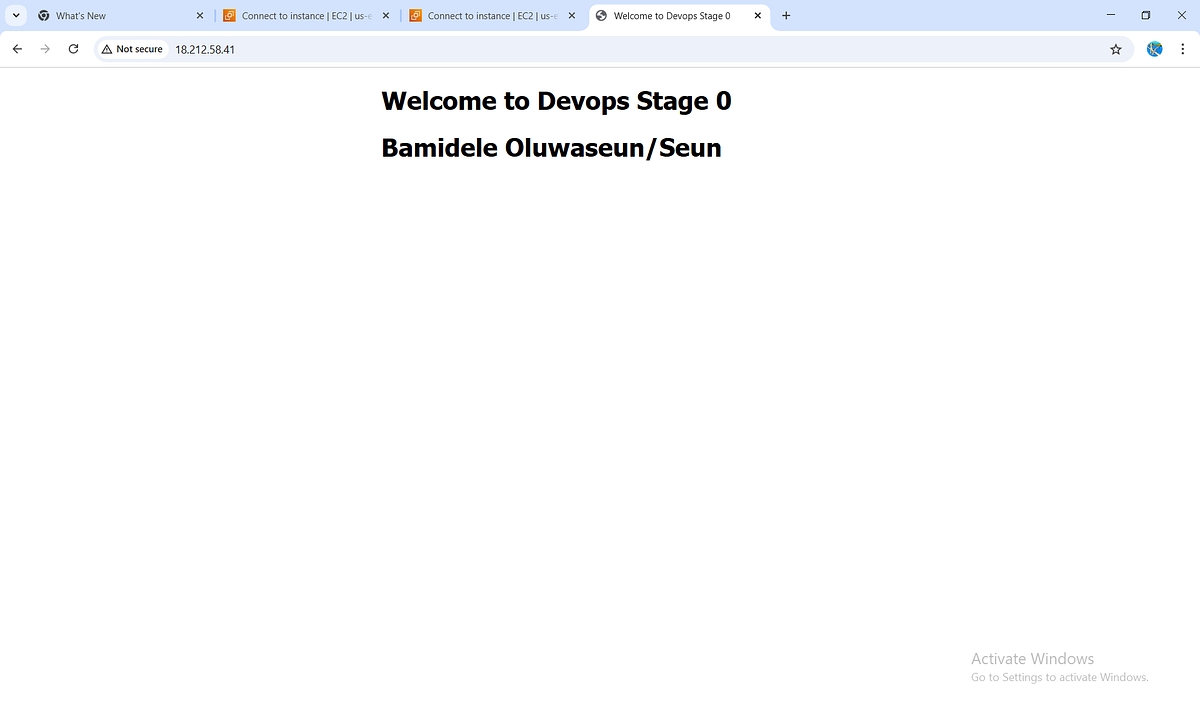
Task: Open the three-dot Chrome menu
Action: [1183, 48]
